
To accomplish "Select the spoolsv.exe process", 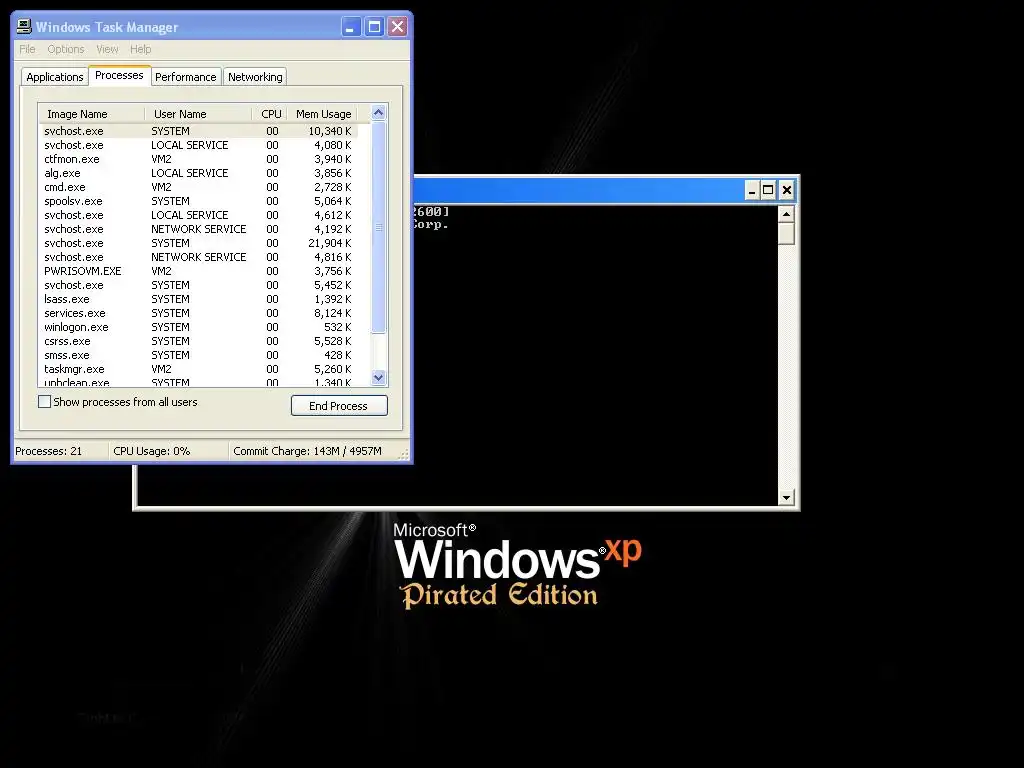I will (198, 201).
